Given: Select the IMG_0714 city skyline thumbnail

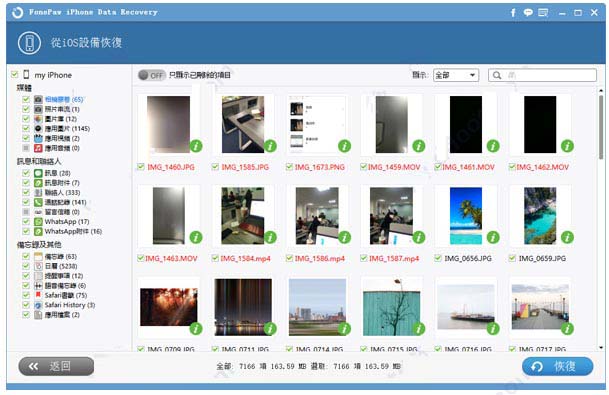Looking at the screenshot, I should (x=317, y=307).
